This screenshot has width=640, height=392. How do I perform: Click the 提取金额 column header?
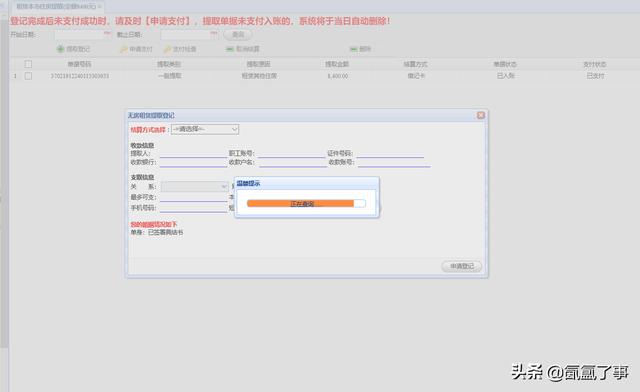click(337, 64)
